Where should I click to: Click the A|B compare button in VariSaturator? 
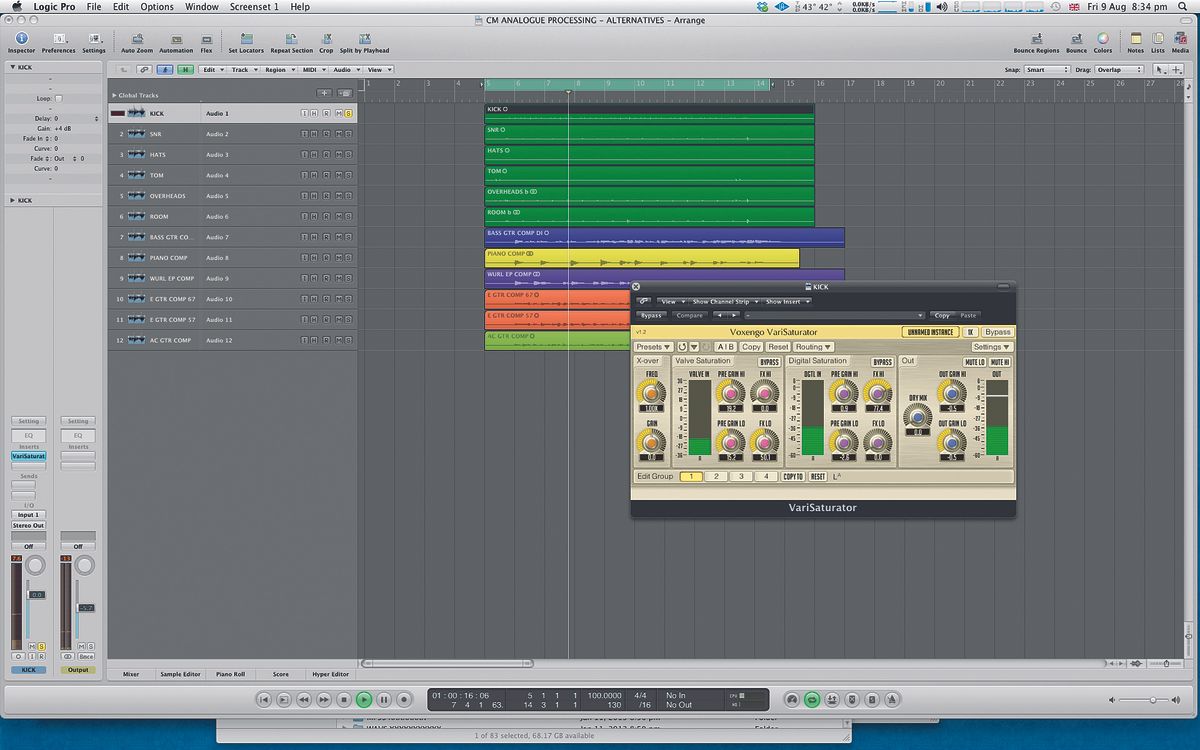pyautogui.click(x=726, y=346)
